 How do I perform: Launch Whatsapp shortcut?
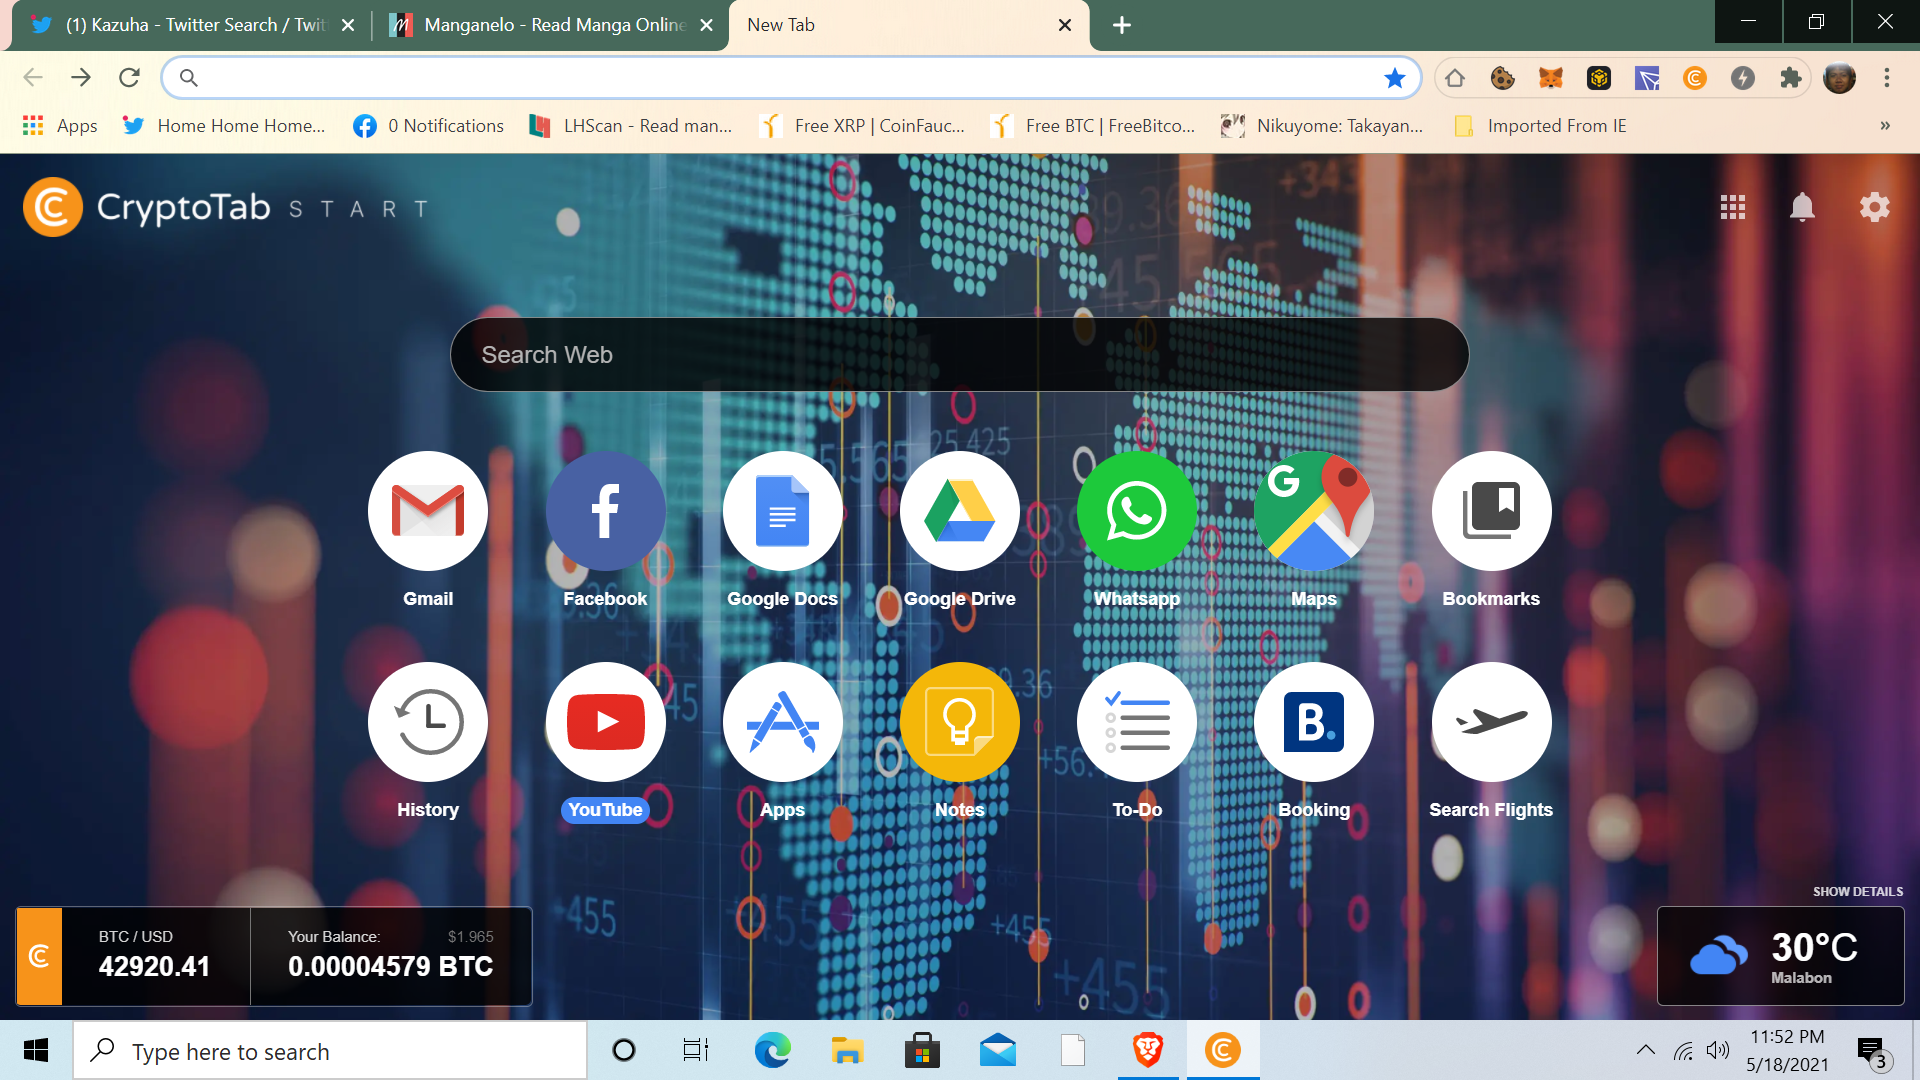(x=1137, y=511)
